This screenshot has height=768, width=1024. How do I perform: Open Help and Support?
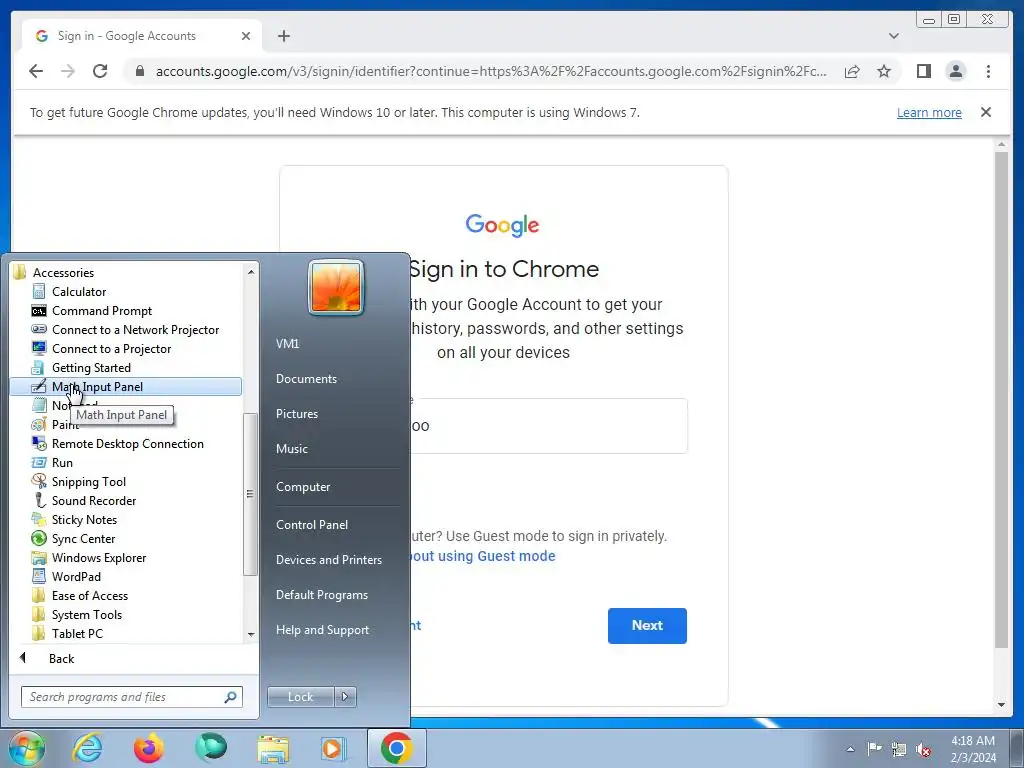[322, 630]
